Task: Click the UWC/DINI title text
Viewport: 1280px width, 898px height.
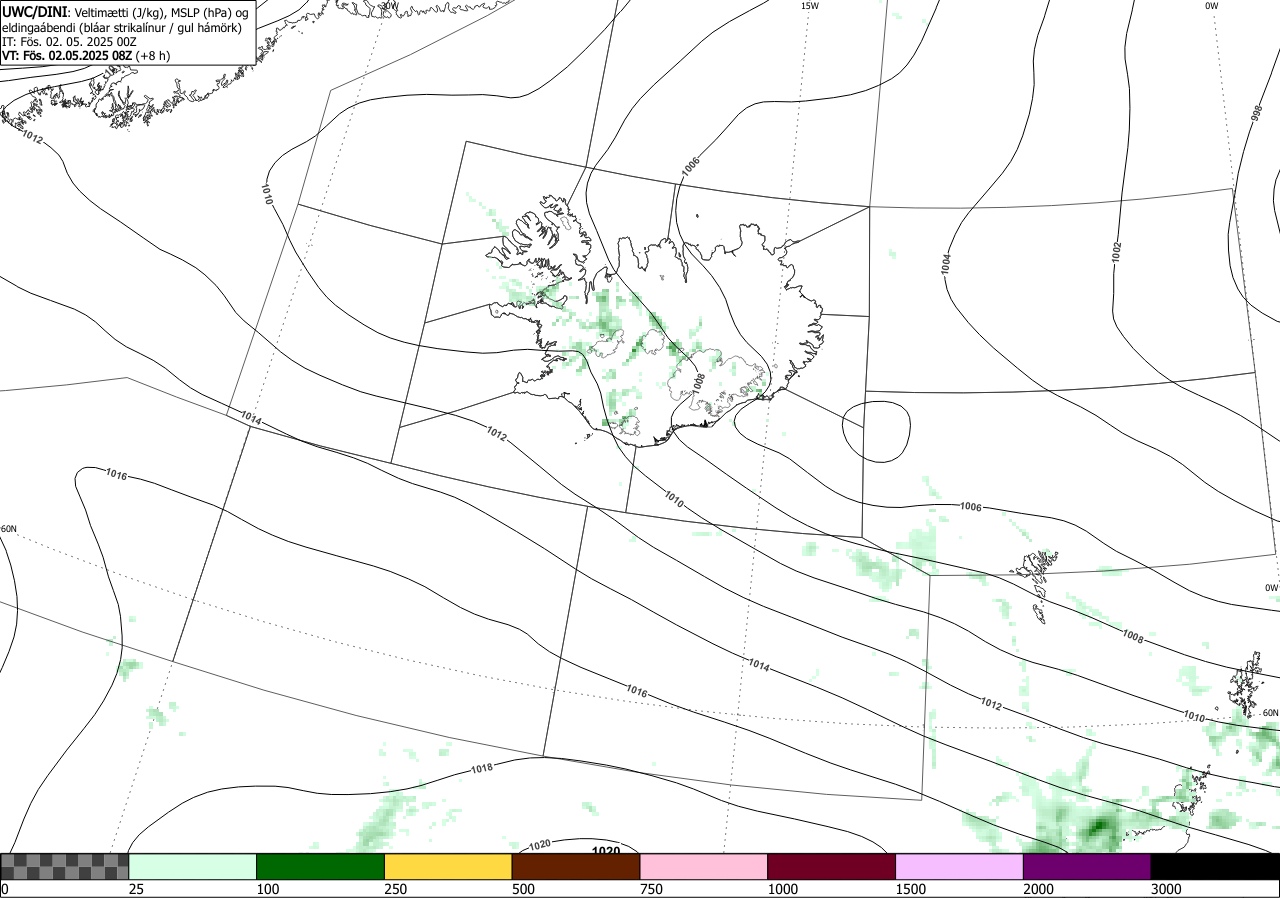Action: tap(35, 11)
